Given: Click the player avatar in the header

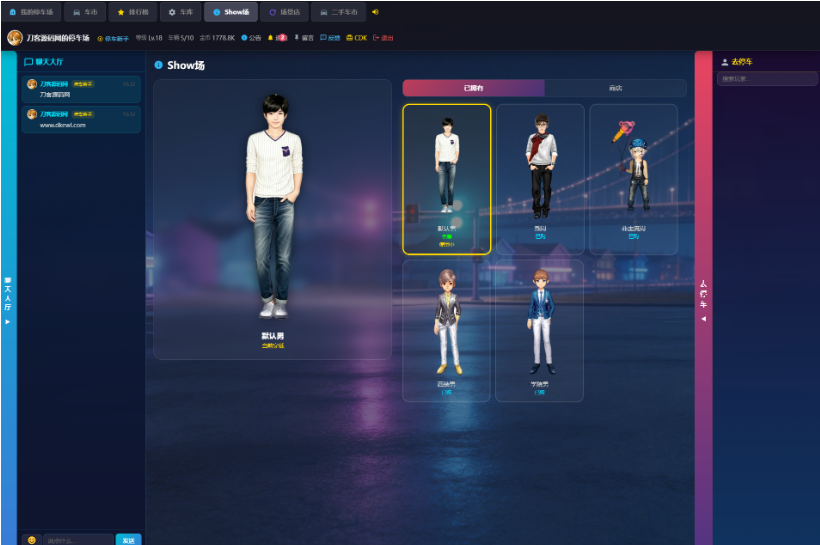Looking at the screenshot, I should click(x=15, y=38).
